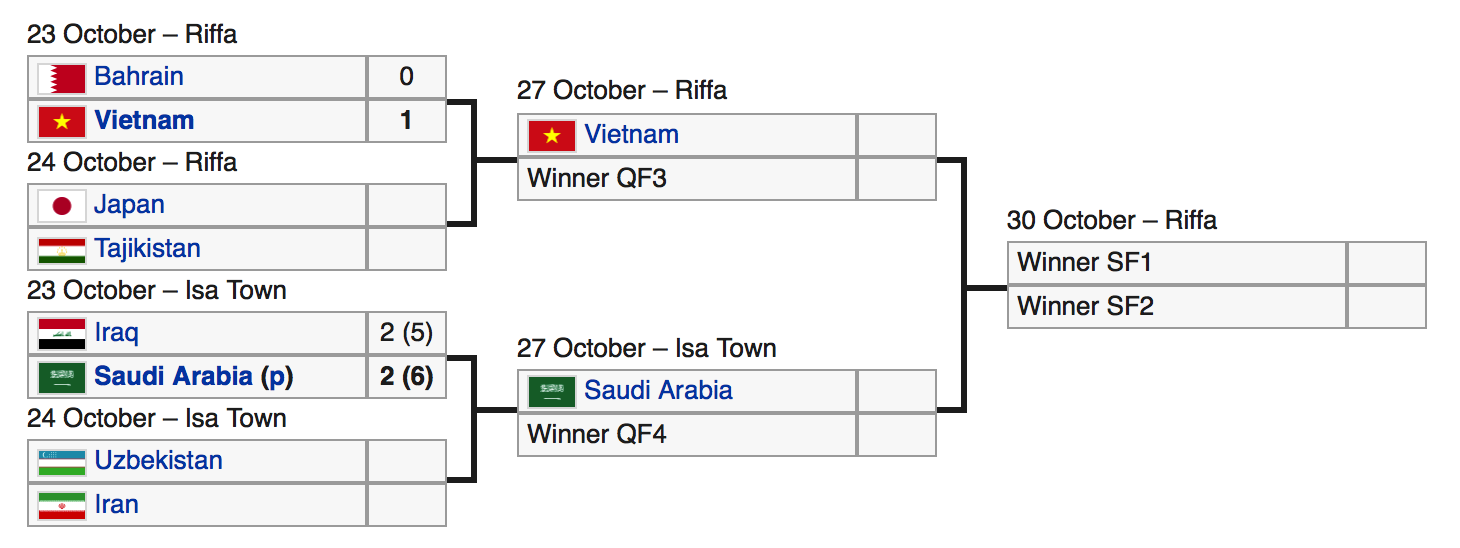Viewport: 1460px width, 548px height.
Task: Click Vietnam flag in the semifinal box
Action: [551, 135]
